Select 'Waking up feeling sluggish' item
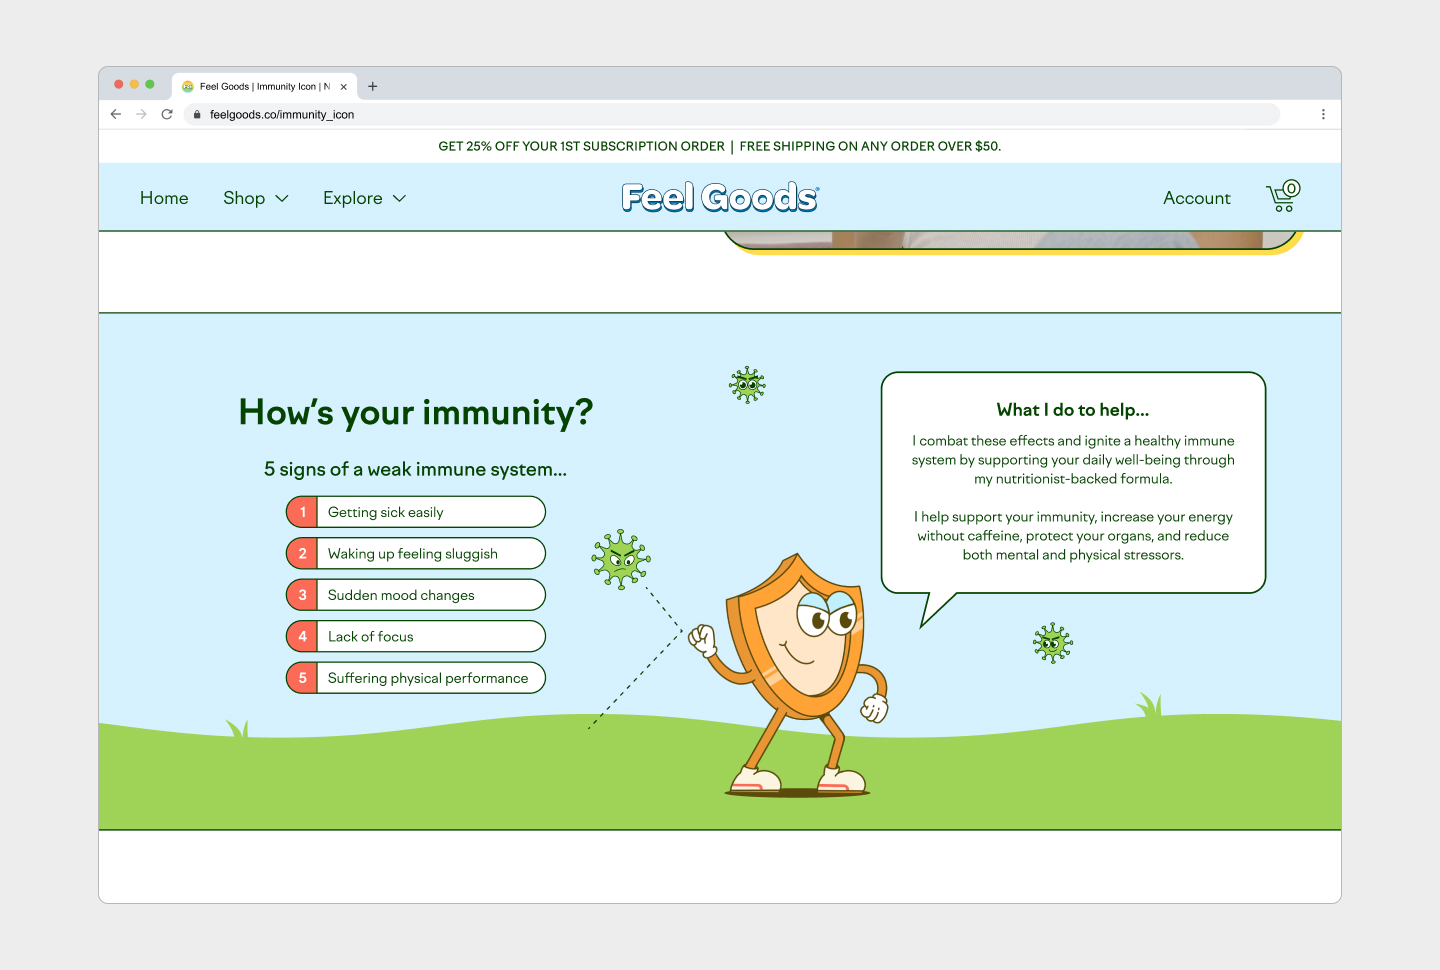 (416, 553)
